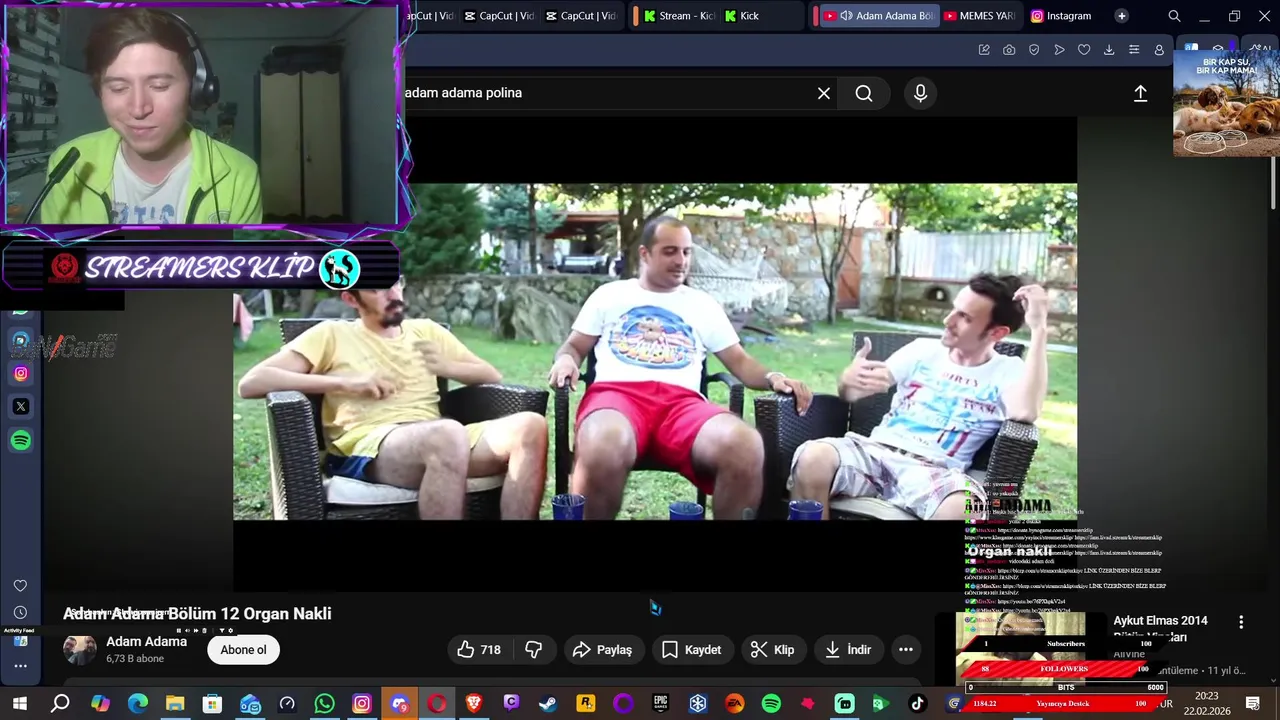Click the heart bookmark icon in address bar
Screen dimensions: 1280x720
tap(1084, 50)
